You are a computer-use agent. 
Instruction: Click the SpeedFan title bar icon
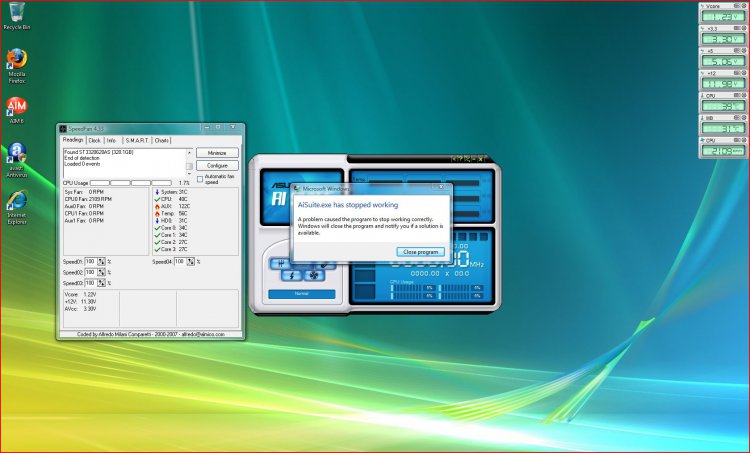pos(63,129)
